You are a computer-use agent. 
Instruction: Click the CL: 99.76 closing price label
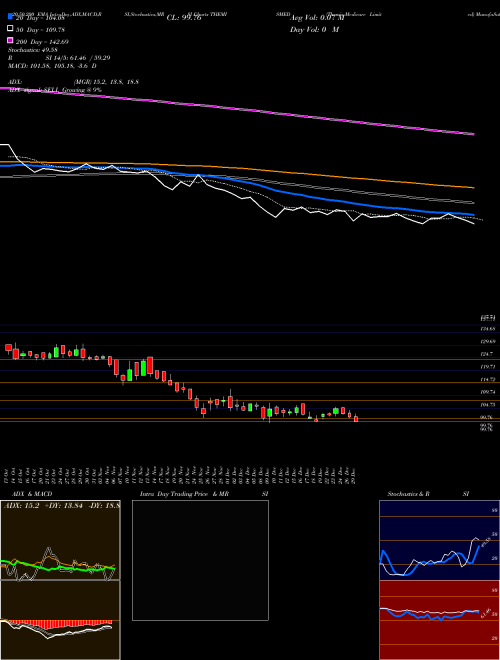click(184, 18)
